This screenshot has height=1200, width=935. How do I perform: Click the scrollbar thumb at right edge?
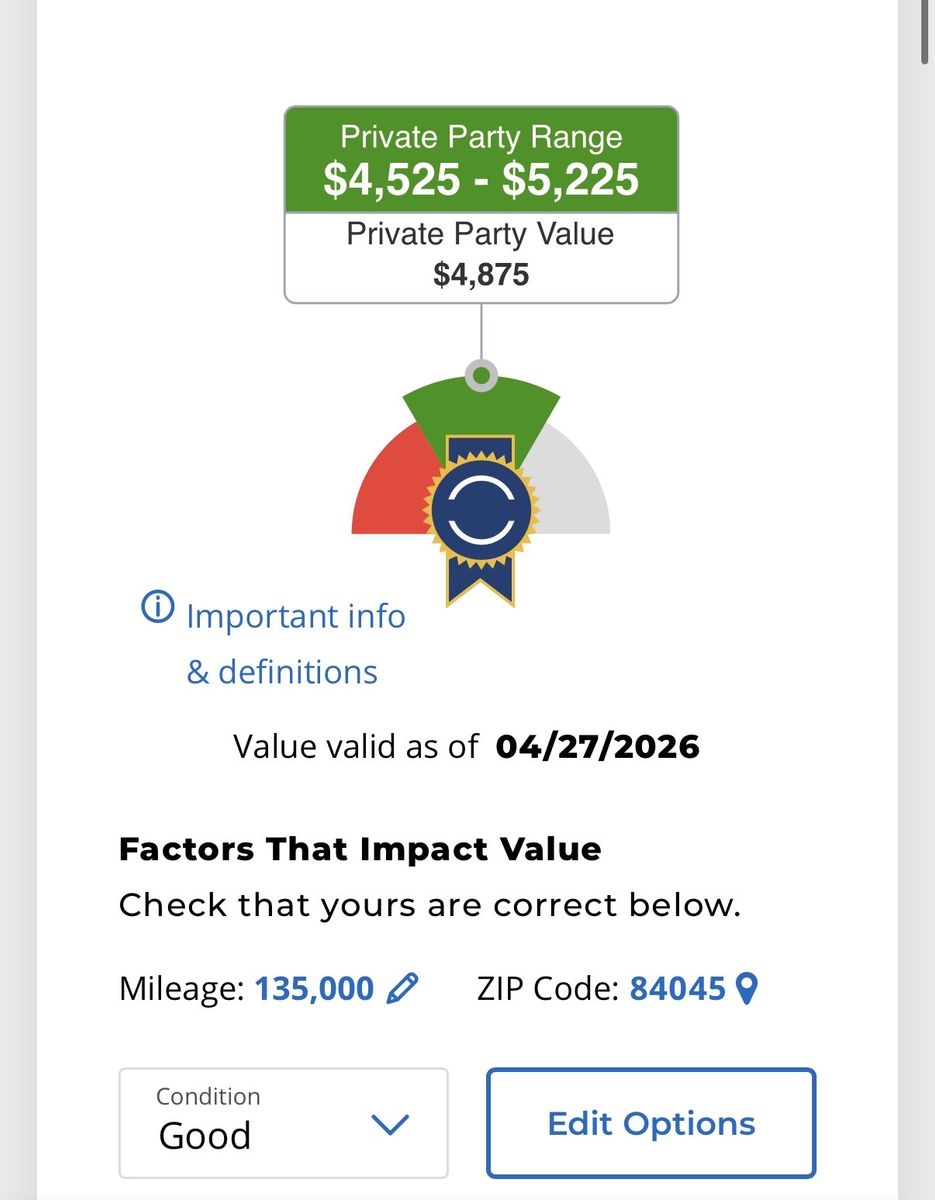click(927, 30)
